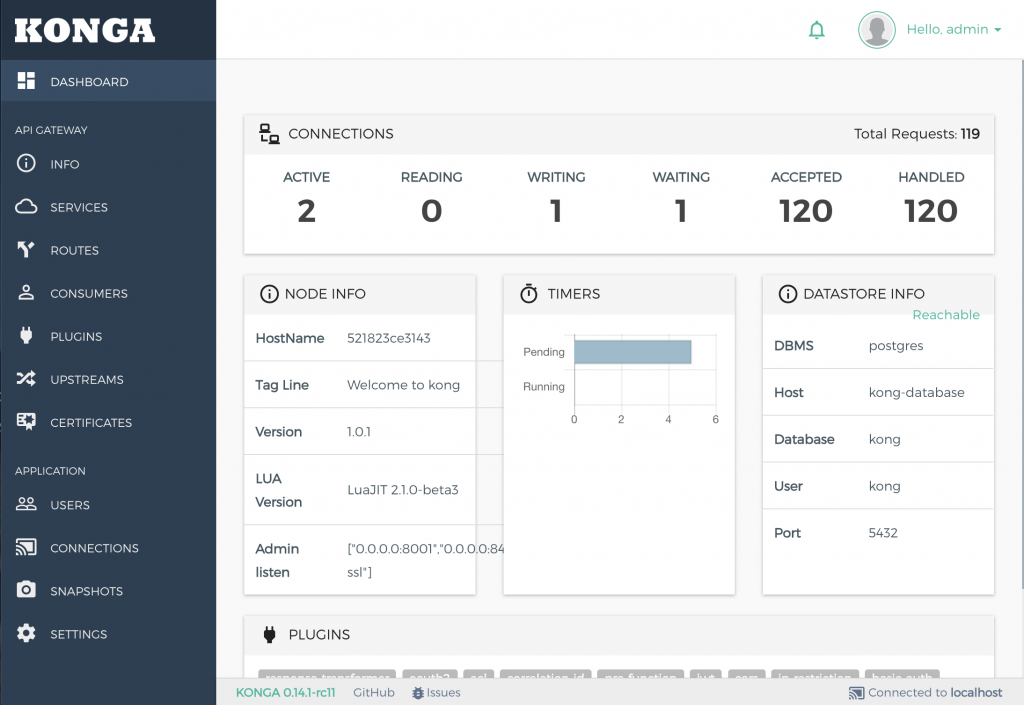This screenshot has height=705, width=1024.
Task: Click the Welcome to kong tag line
Action: 404,385
